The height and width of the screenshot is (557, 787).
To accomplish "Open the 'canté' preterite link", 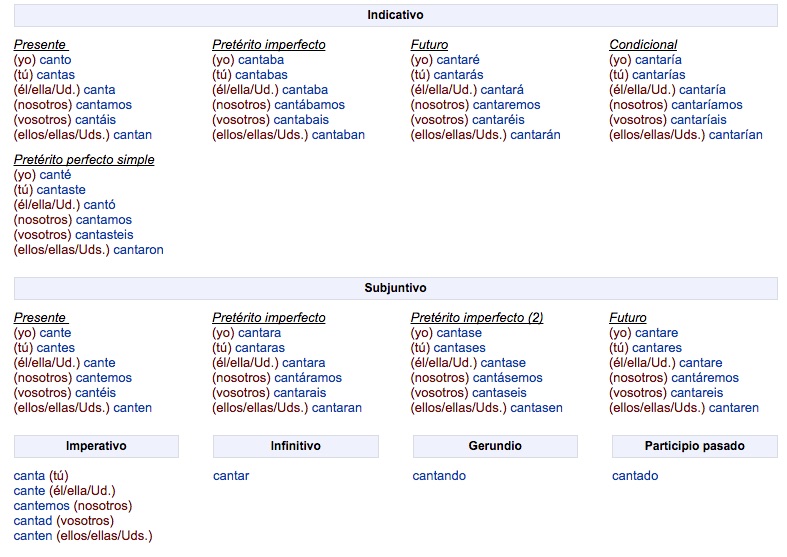I will [55, 175].
